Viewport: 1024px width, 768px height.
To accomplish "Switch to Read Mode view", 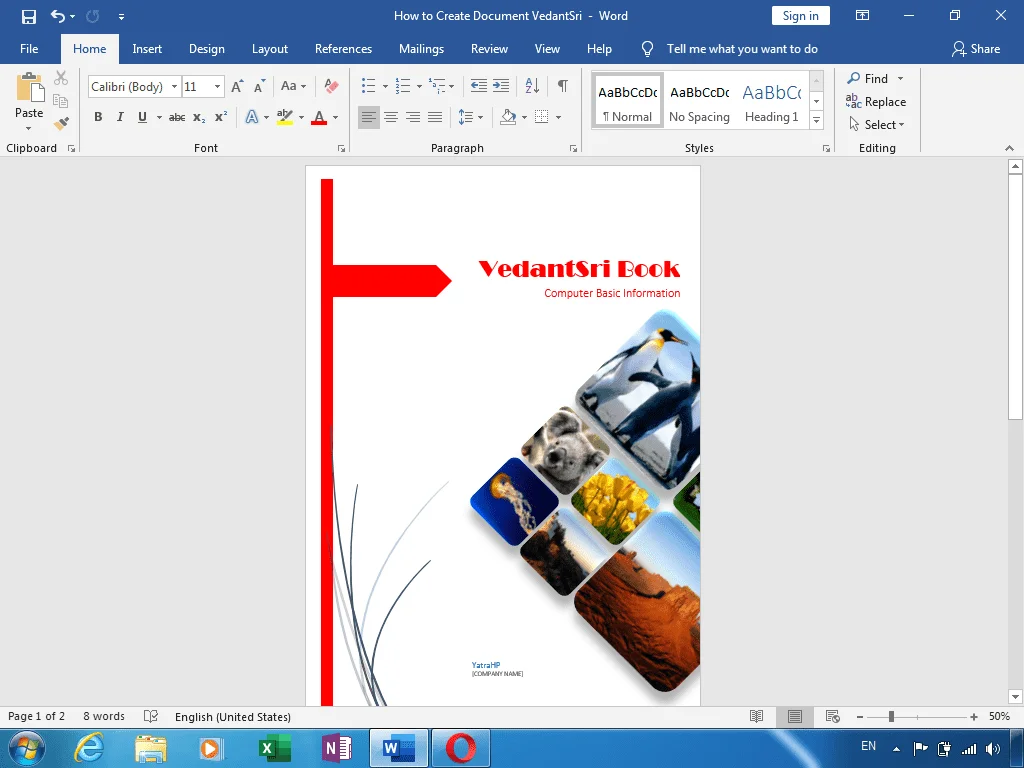I will click(756, 716).
